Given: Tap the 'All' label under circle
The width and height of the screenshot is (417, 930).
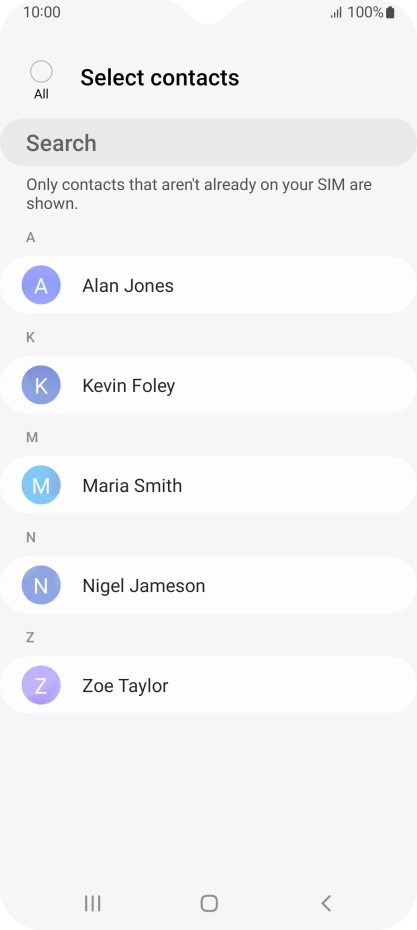Looking at the screenshot, I should tap(41, 94).
